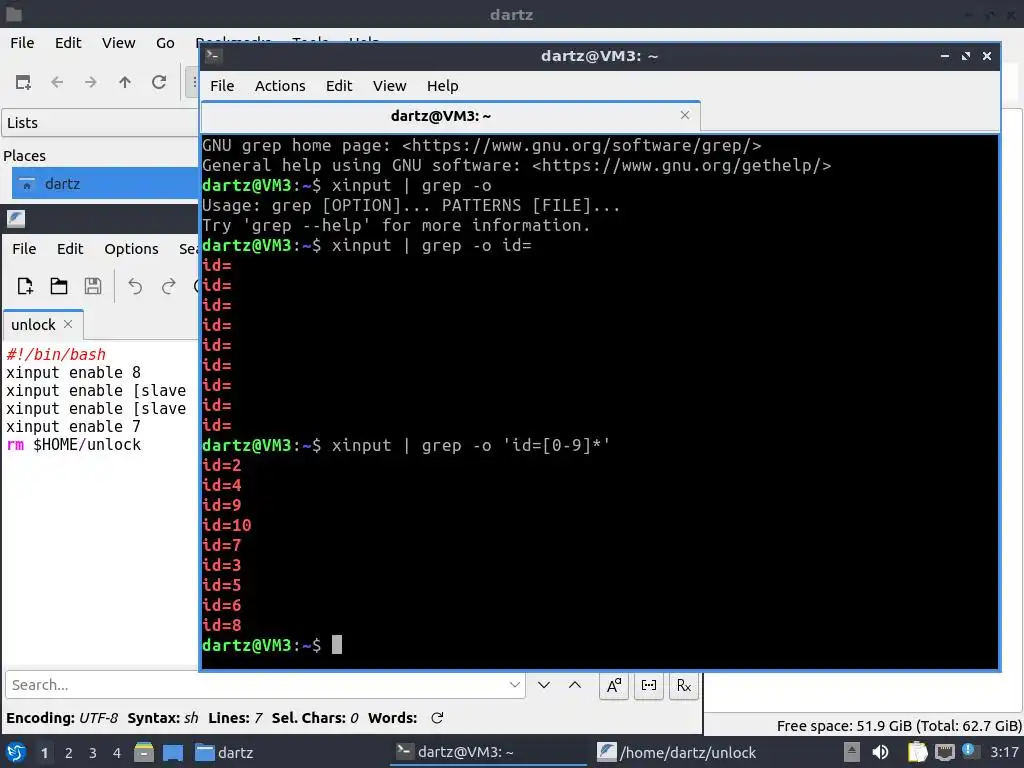Screen dimensions: 1024x768
Task: Open the file manager Go menu
Action: [165, 43]
